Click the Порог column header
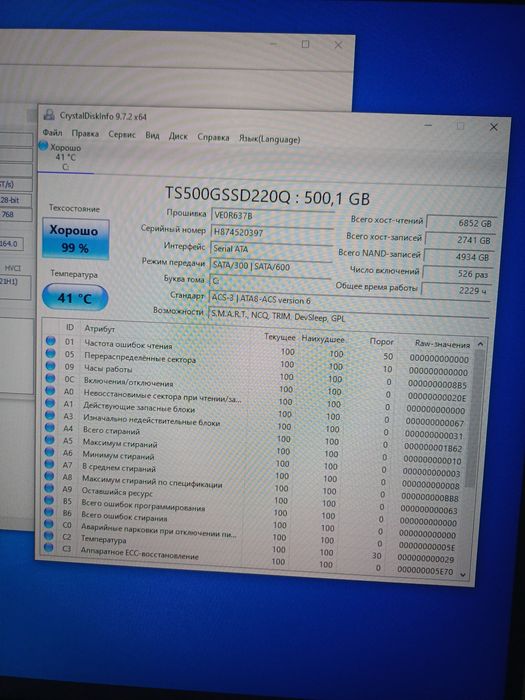Viewport: 525px width, 700px height. [x=382, y=342]
